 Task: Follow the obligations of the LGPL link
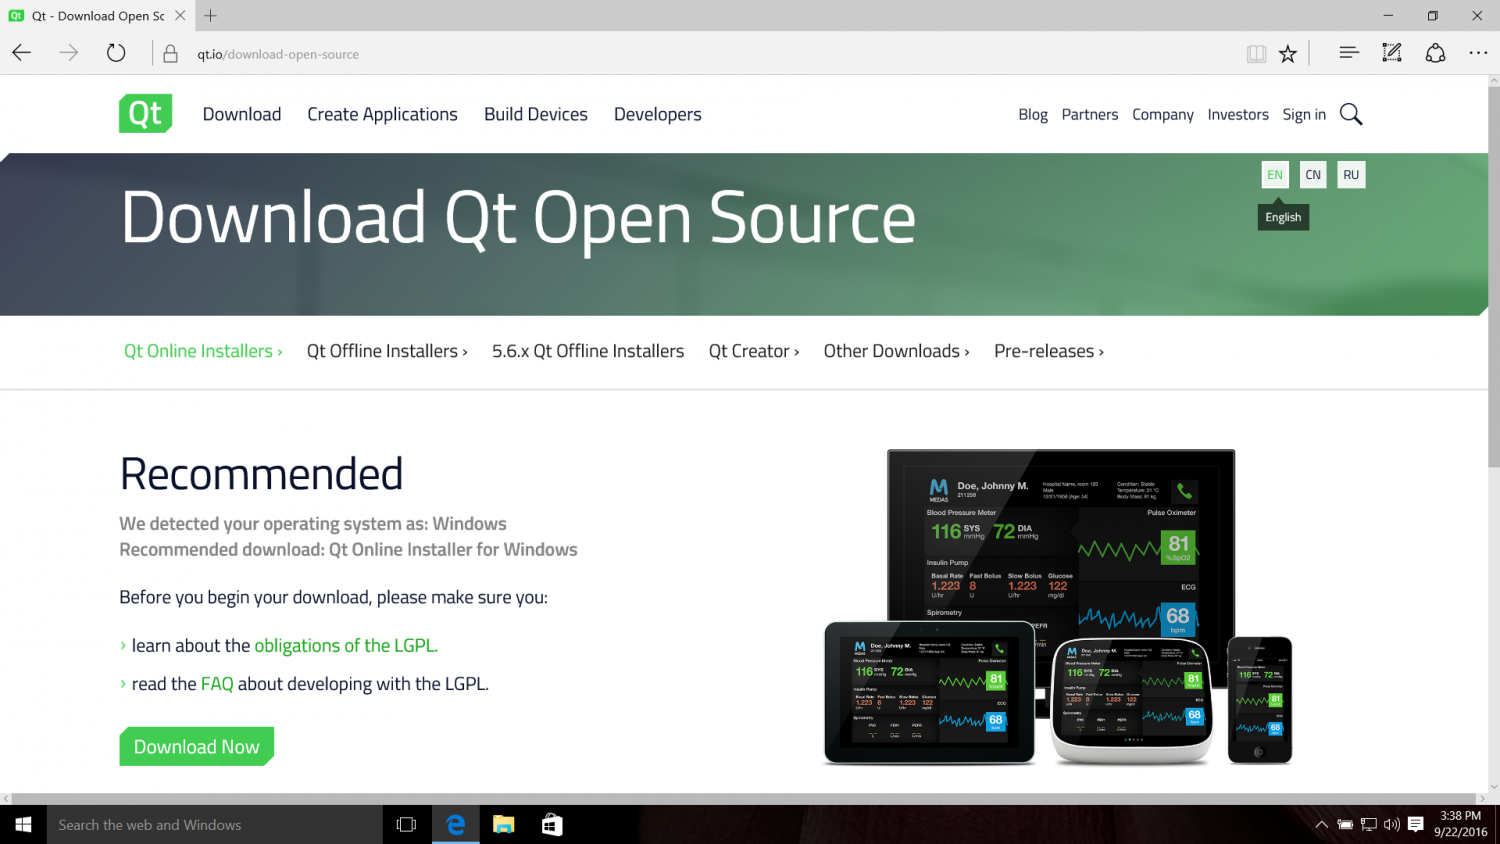pos(346,646)
